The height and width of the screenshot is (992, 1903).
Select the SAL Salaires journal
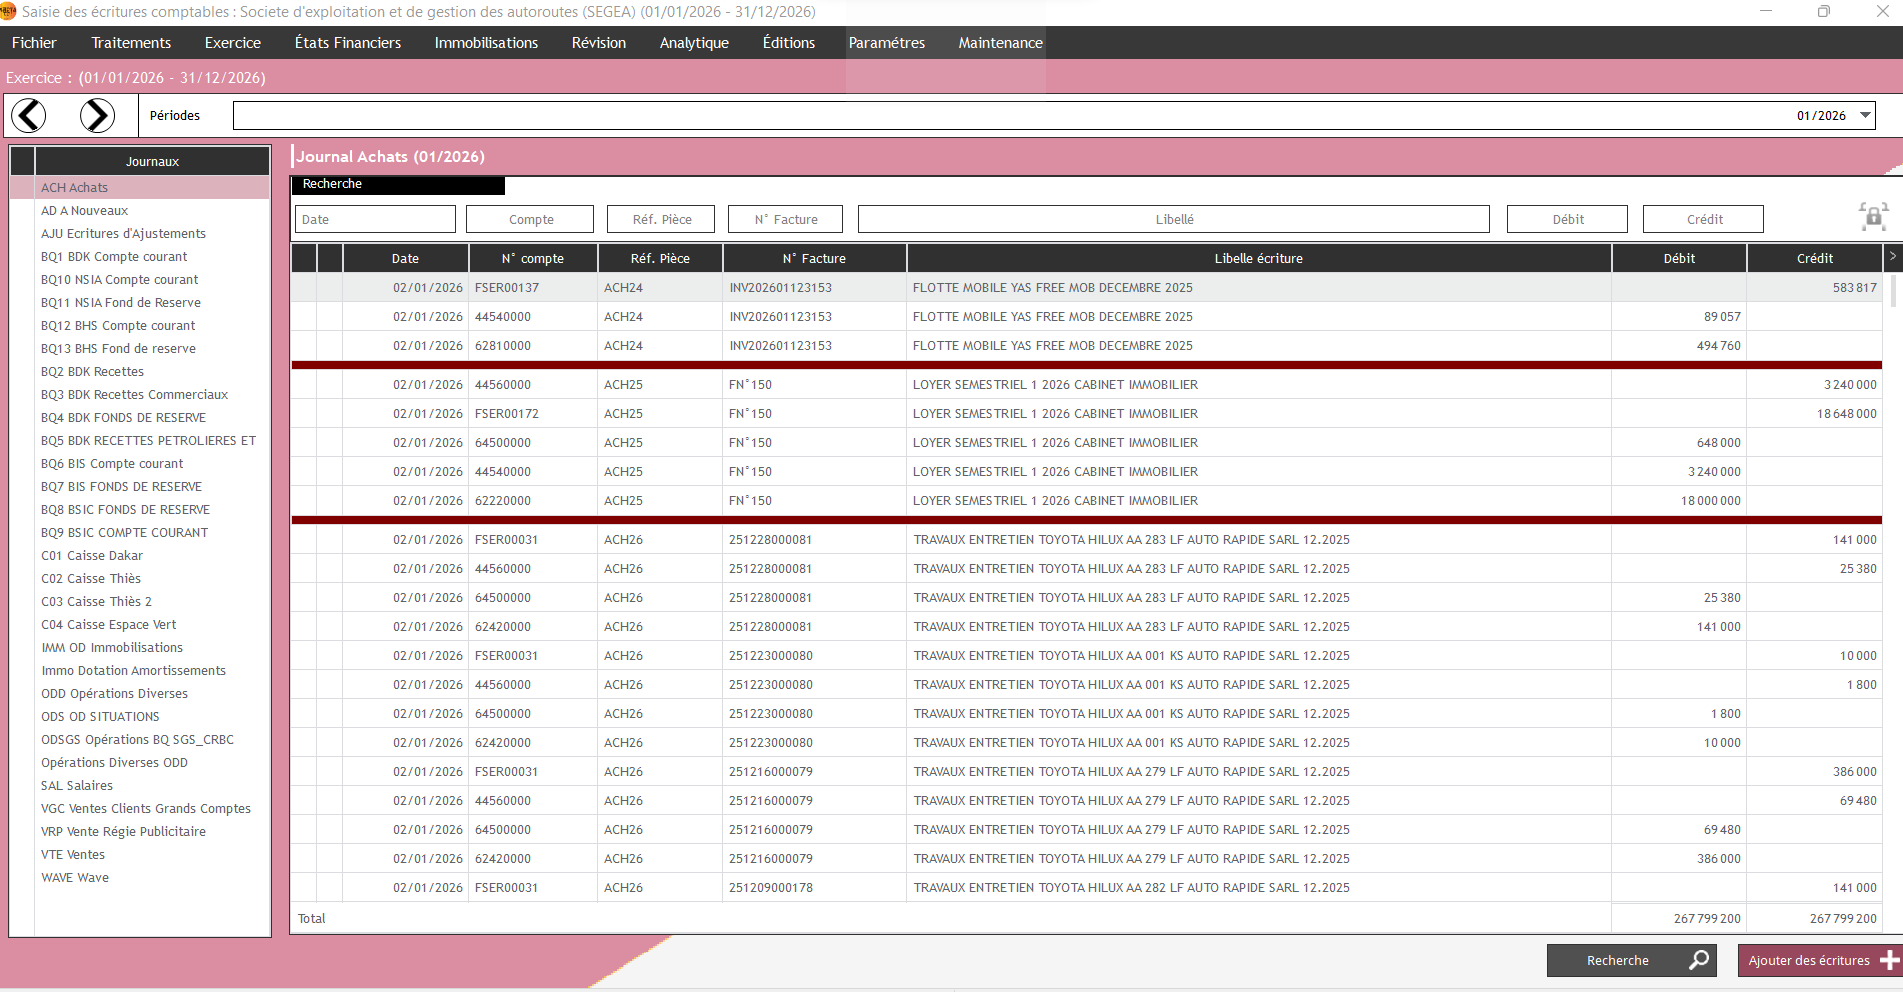(x=77, y=786)
